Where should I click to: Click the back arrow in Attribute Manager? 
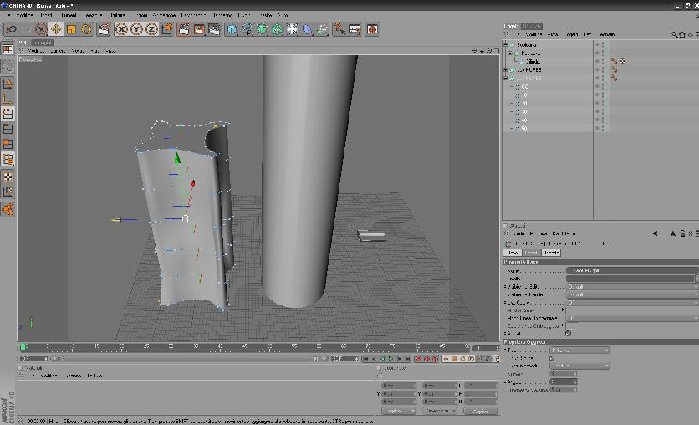point(655,233)
